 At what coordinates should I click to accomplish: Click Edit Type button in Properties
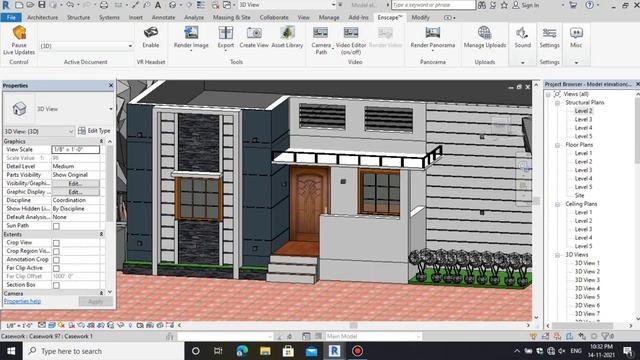(94, 131)
